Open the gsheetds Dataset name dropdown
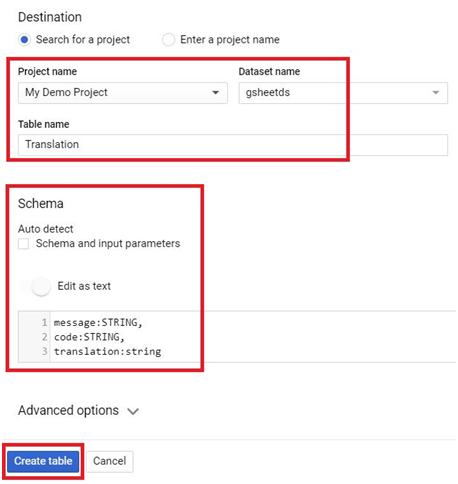Image resolution: width=458 pixels, height=484 pixels. coord(343,93)
